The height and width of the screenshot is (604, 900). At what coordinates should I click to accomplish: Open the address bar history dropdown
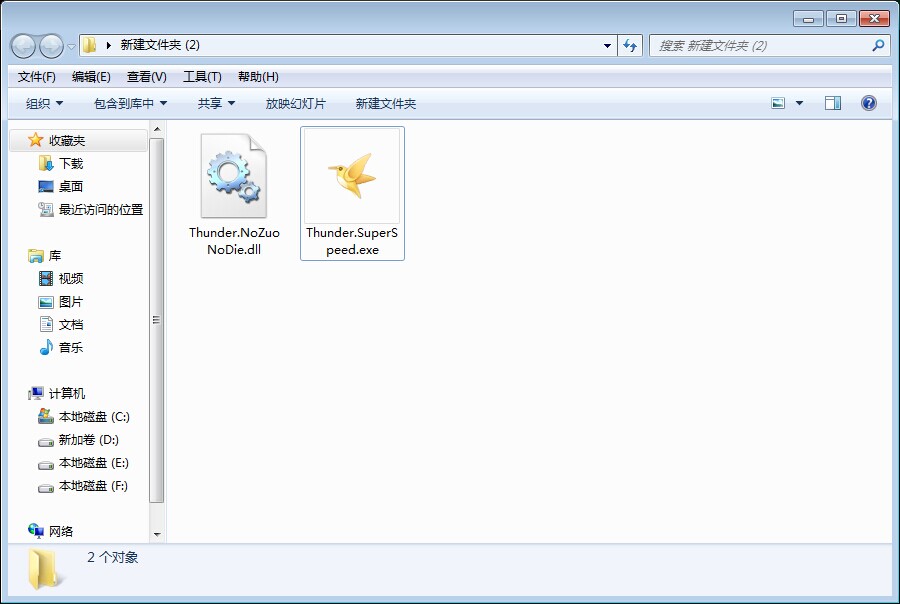(x=607, y=45)
